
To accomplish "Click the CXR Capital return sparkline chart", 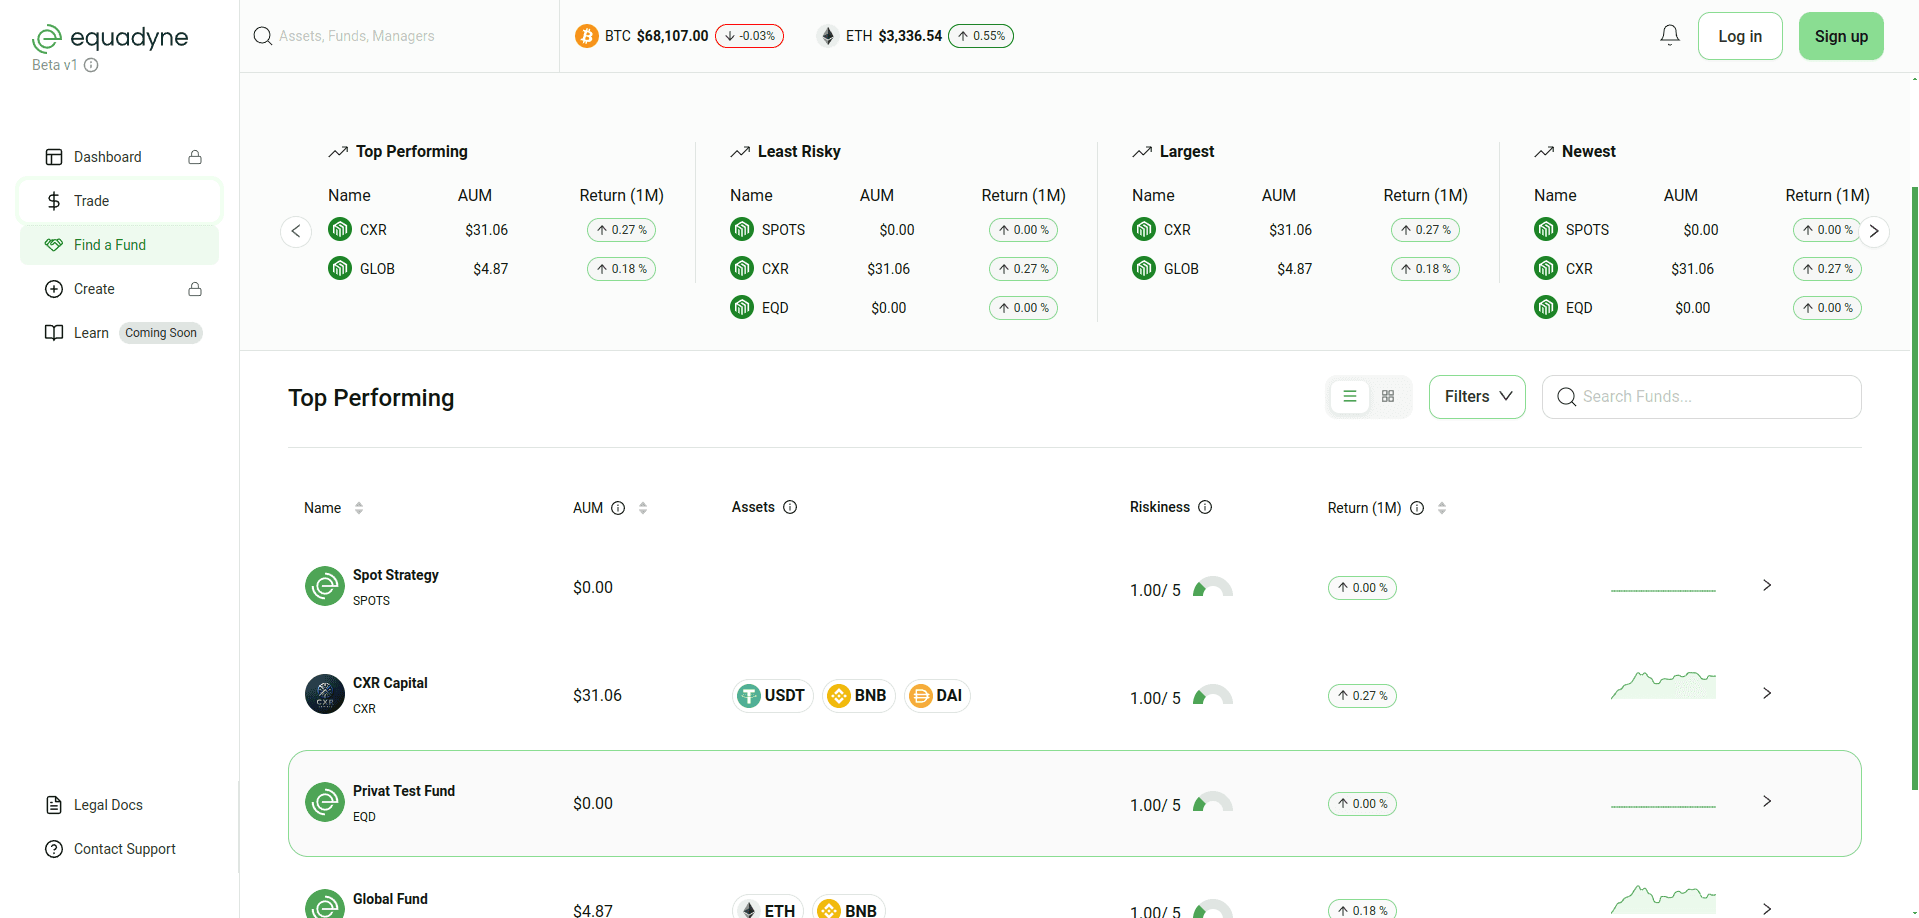I will [1662, 686].
